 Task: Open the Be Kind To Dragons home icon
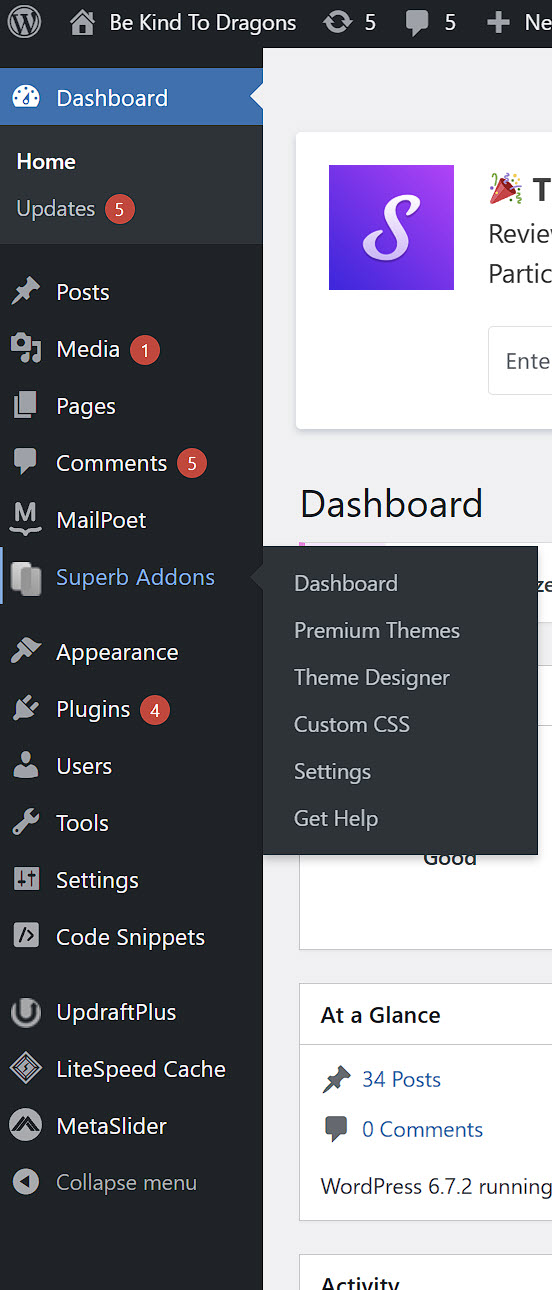83,22
